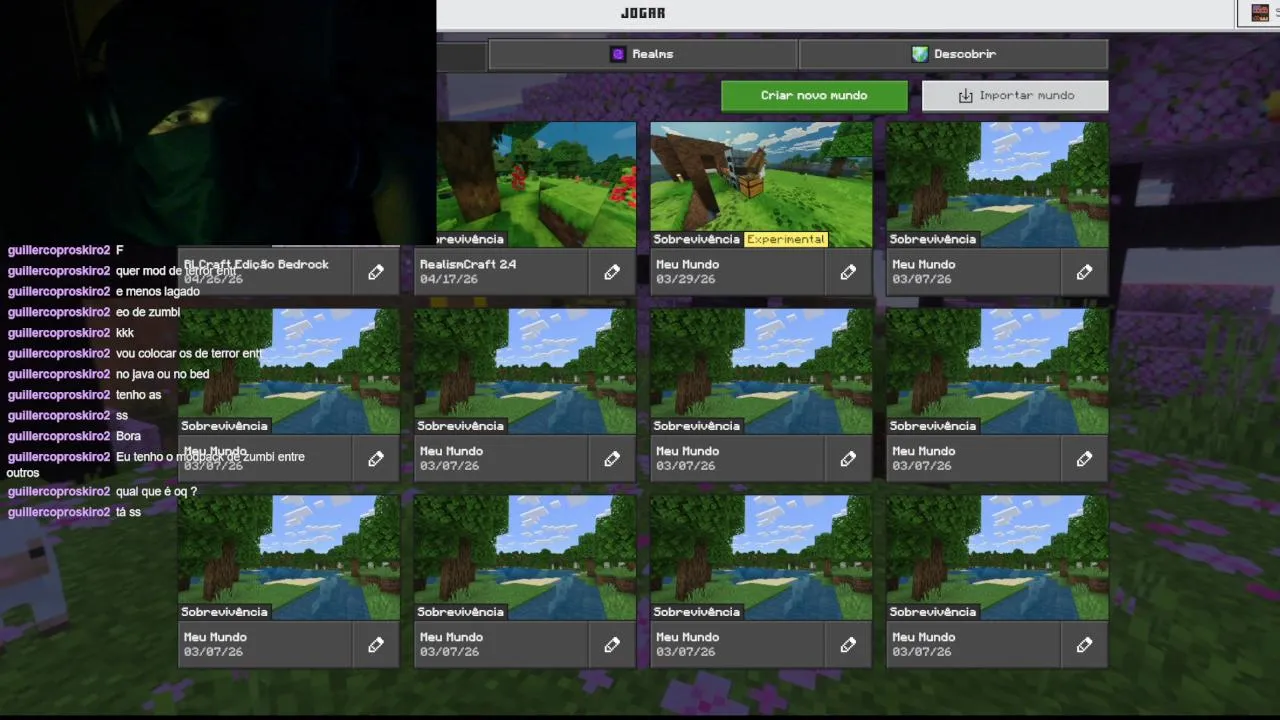Edit the RLCraft Edição Bedrock world
The width and height of the screenshot is (1280, 720).
(x=376, y=272)
